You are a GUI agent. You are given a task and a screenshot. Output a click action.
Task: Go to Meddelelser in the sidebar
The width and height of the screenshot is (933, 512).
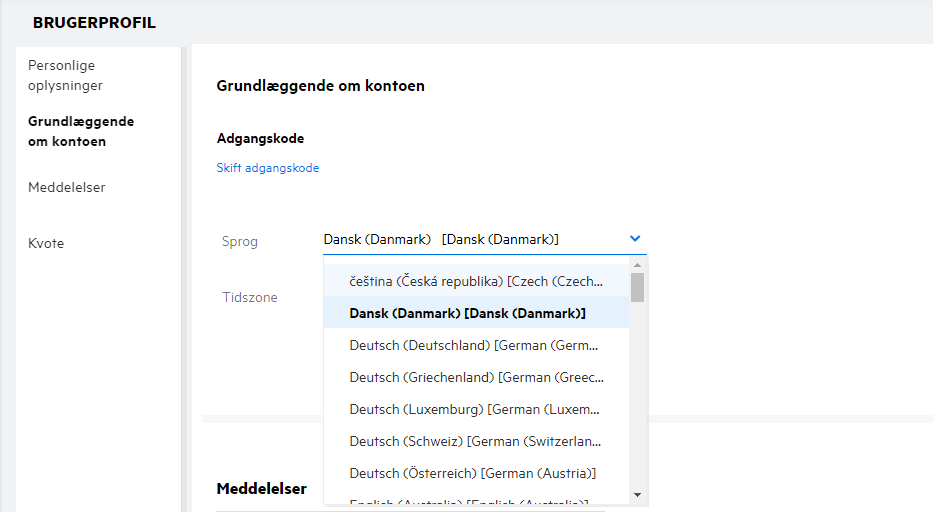[67, 187]
